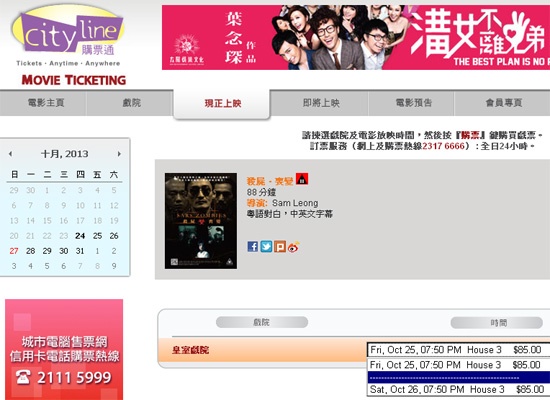Go to next month in calendar
550x400 pixels.
pos(119,154)
